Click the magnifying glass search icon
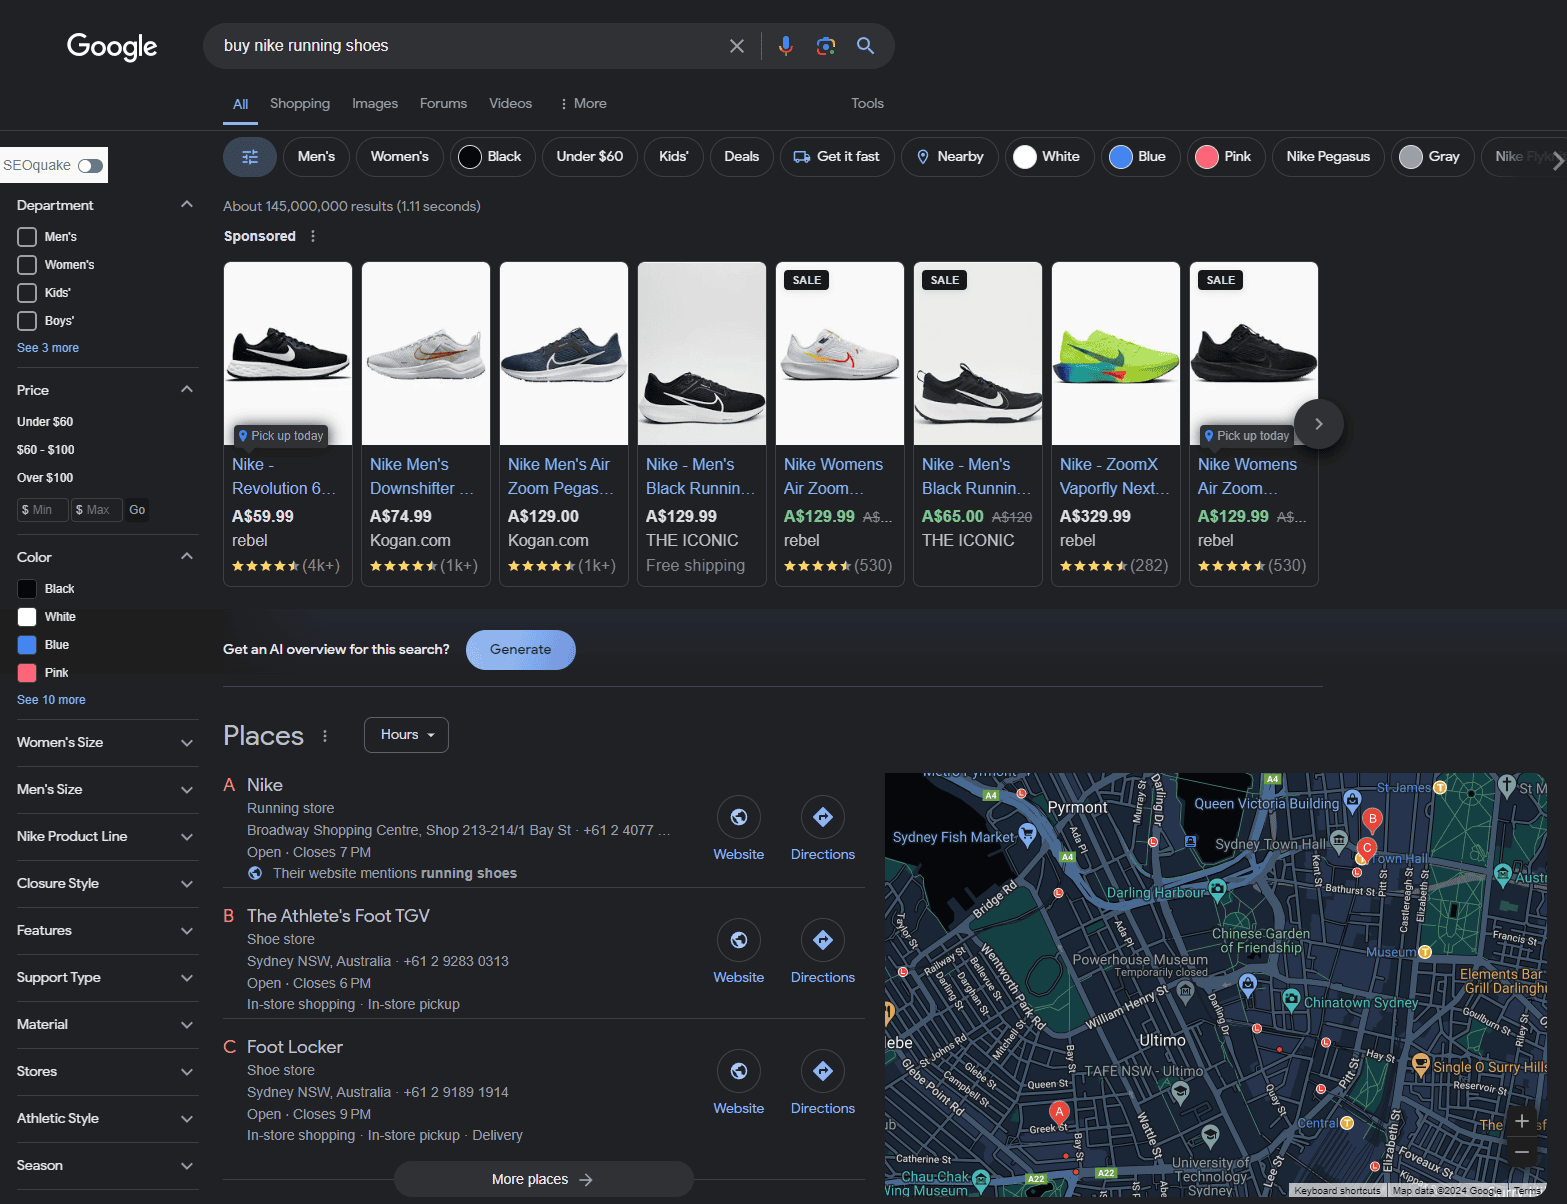 pyautogui.click(x=866, y=46)
